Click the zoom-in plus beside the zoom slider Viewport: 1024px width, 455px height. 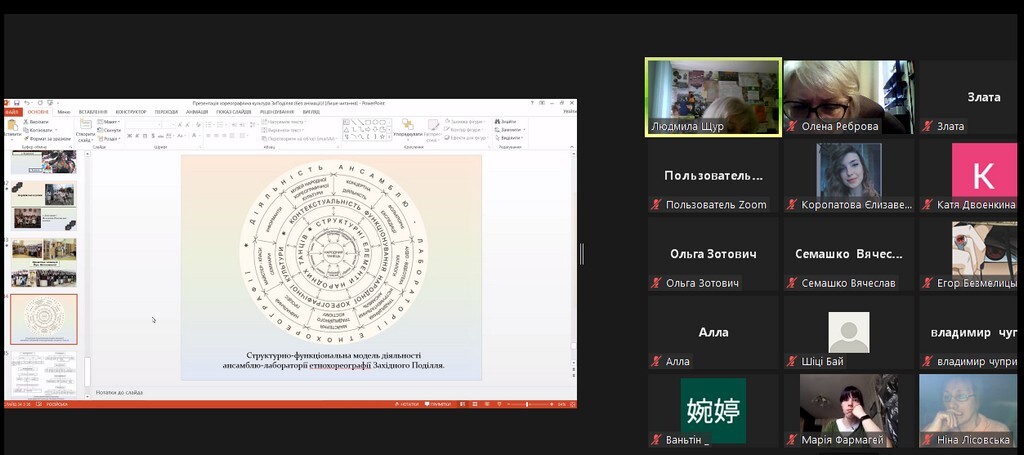tap(552, 404)
